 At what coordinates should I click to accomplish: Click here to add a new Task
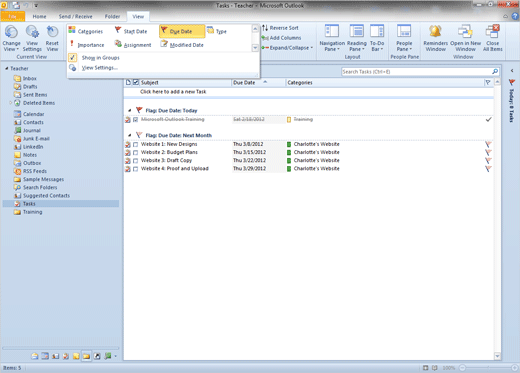[173, 92]
